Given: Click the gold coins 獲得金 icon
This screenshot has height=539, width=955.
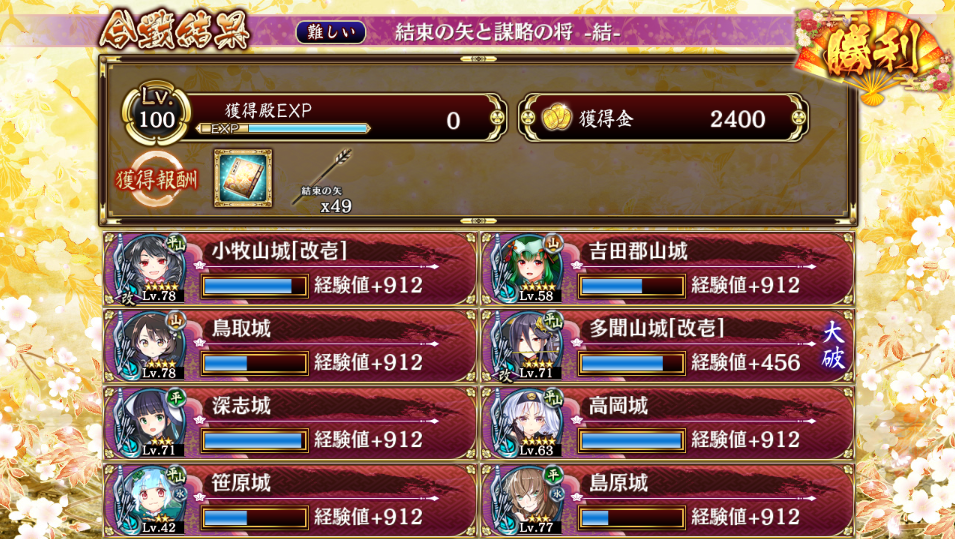Looking at the screenshot, I should tap(556, 119).
